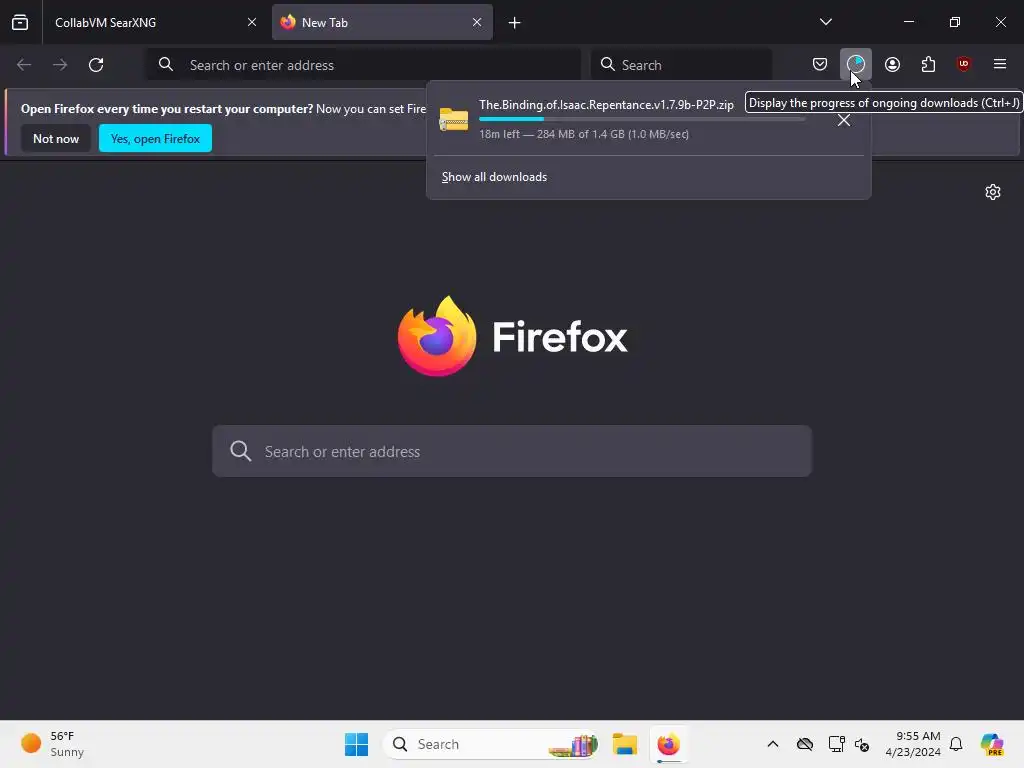Open the Firefox account icon

coord(892,64)
